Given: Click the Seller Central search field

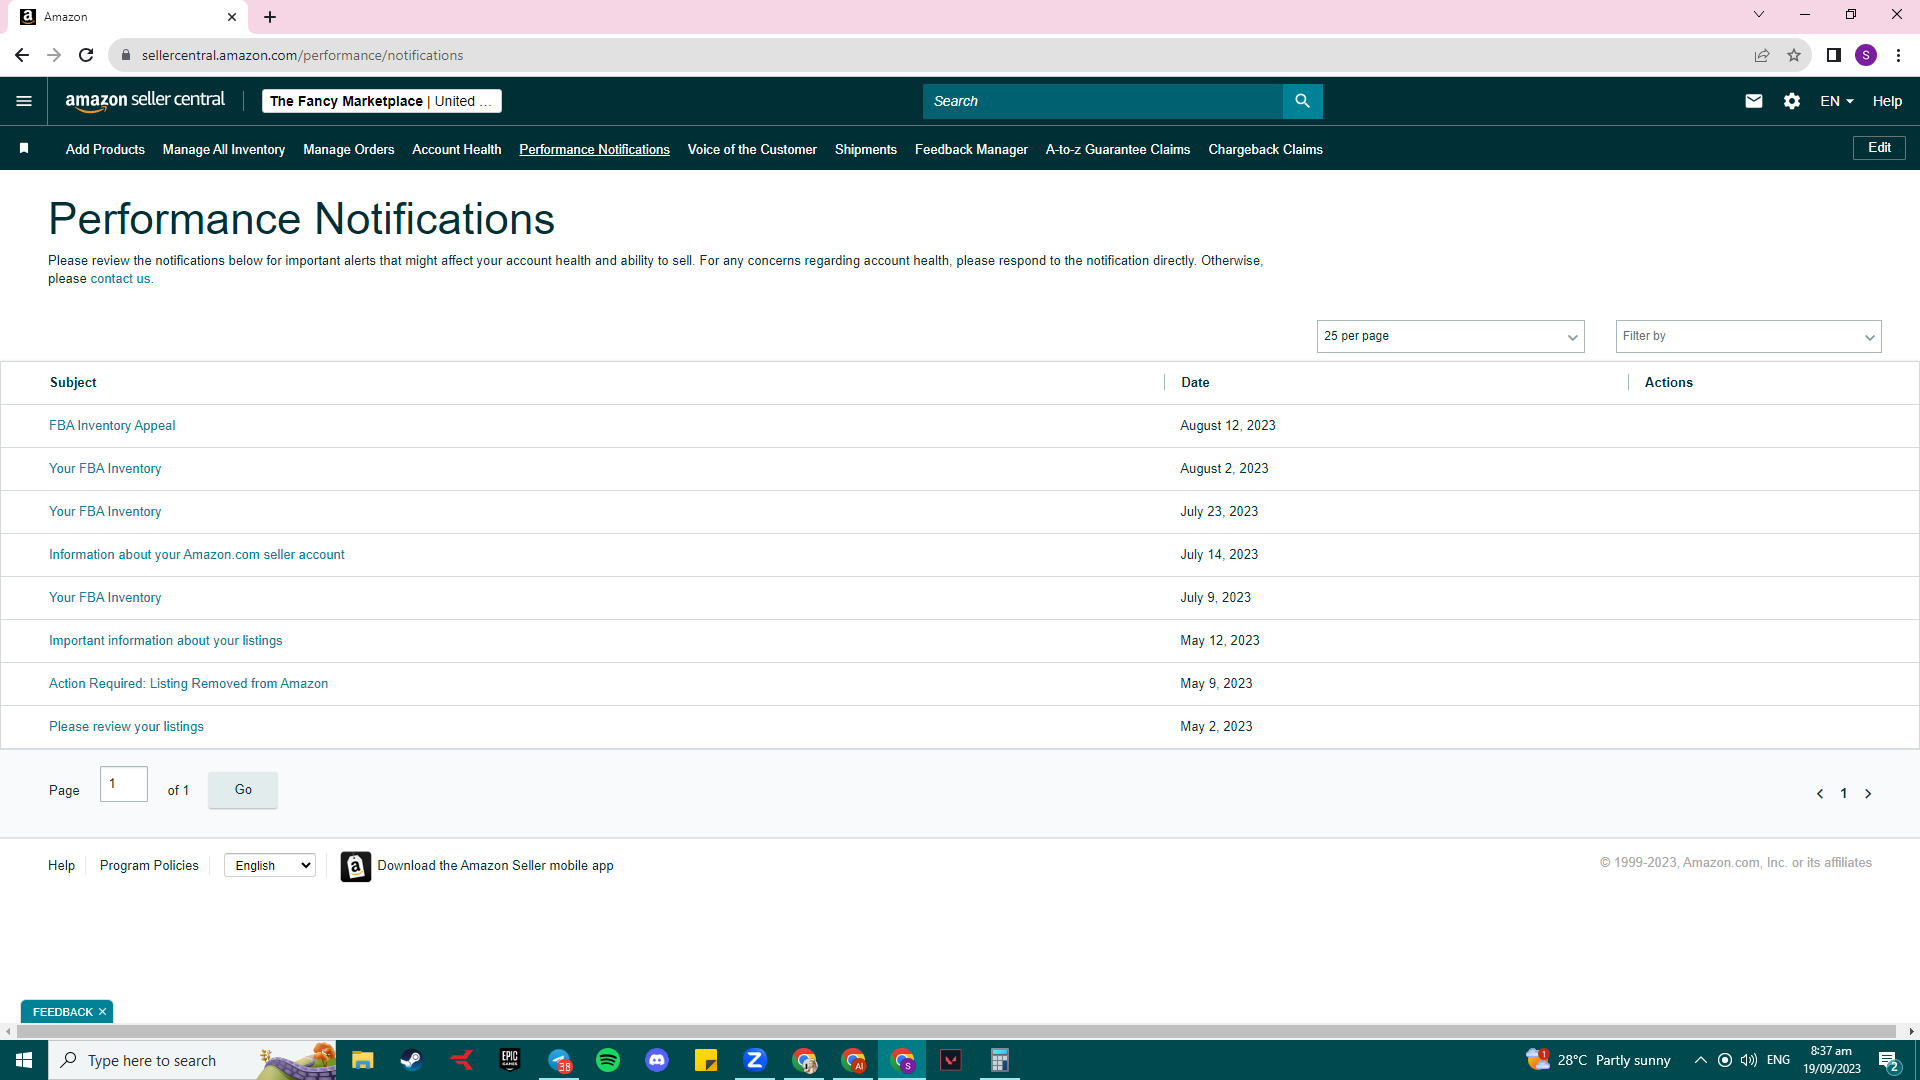Looking at the screenshot, I should pos(1102,101).
